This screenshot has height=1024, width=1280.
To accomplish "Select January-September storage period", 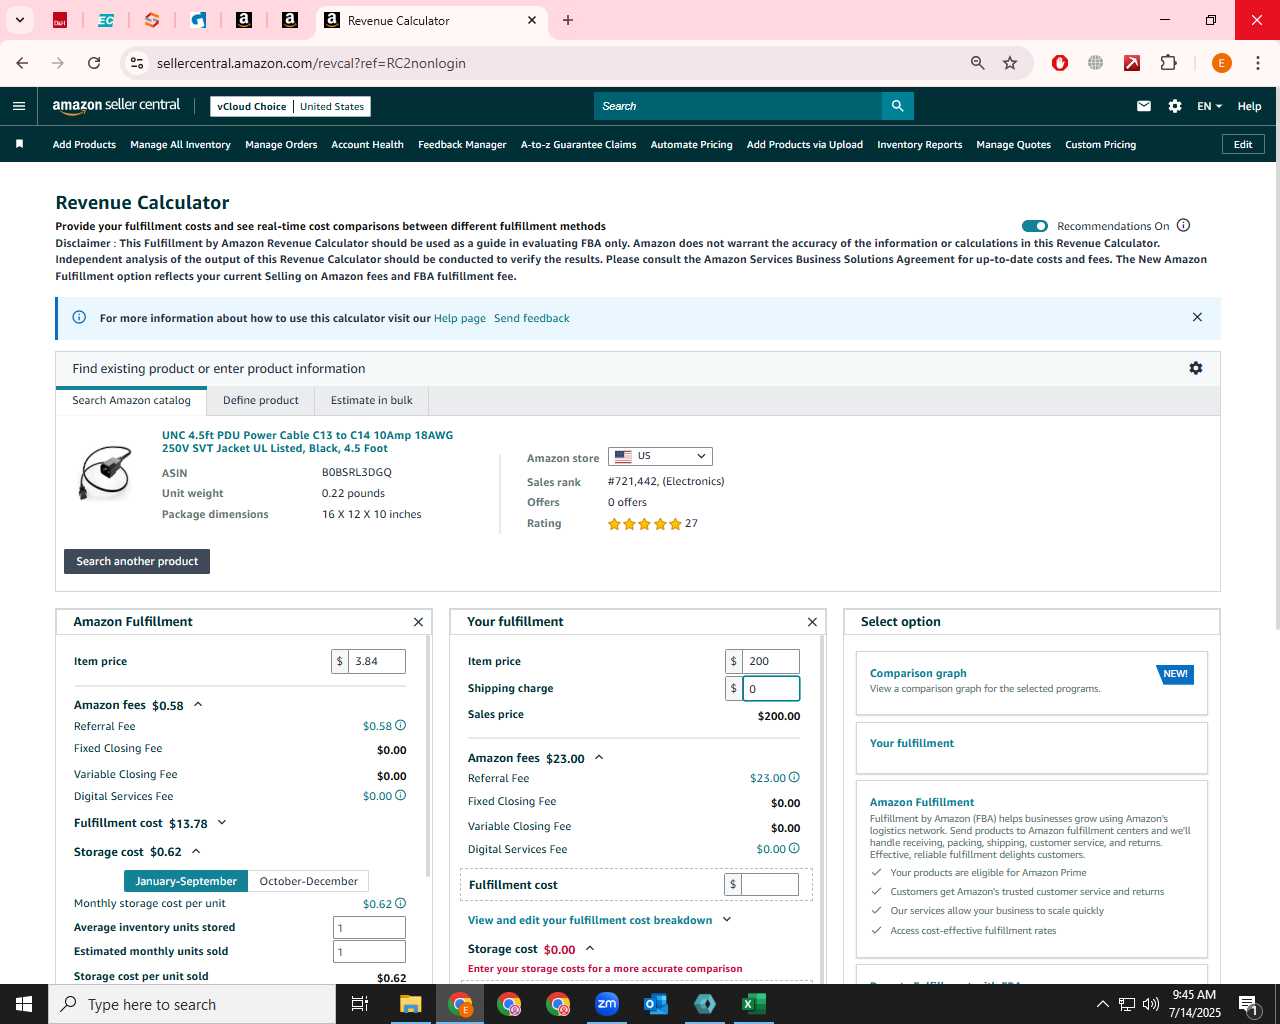I will (186, 881).
